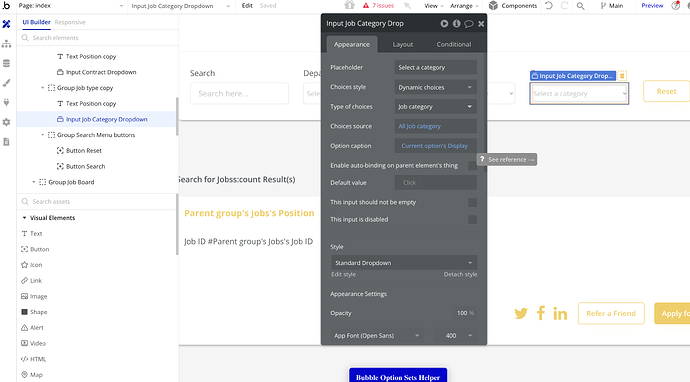Check This input should not be empty

click(x=473, y=202)
